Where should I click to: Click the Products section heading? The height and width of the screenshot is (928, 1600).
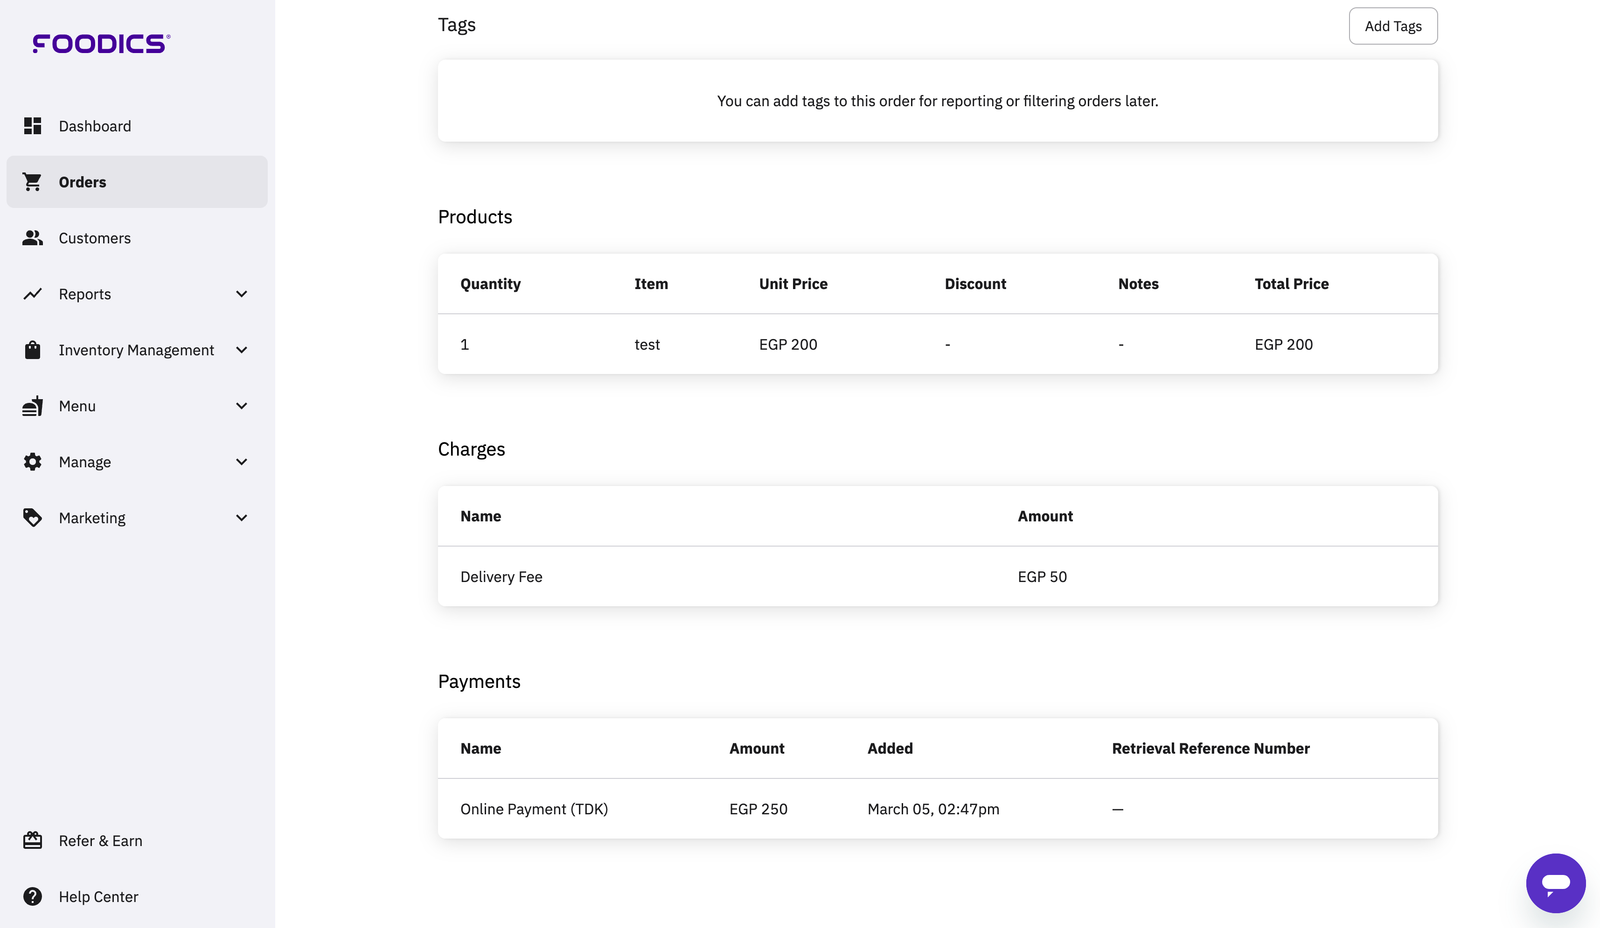click(x=475, y=217)
